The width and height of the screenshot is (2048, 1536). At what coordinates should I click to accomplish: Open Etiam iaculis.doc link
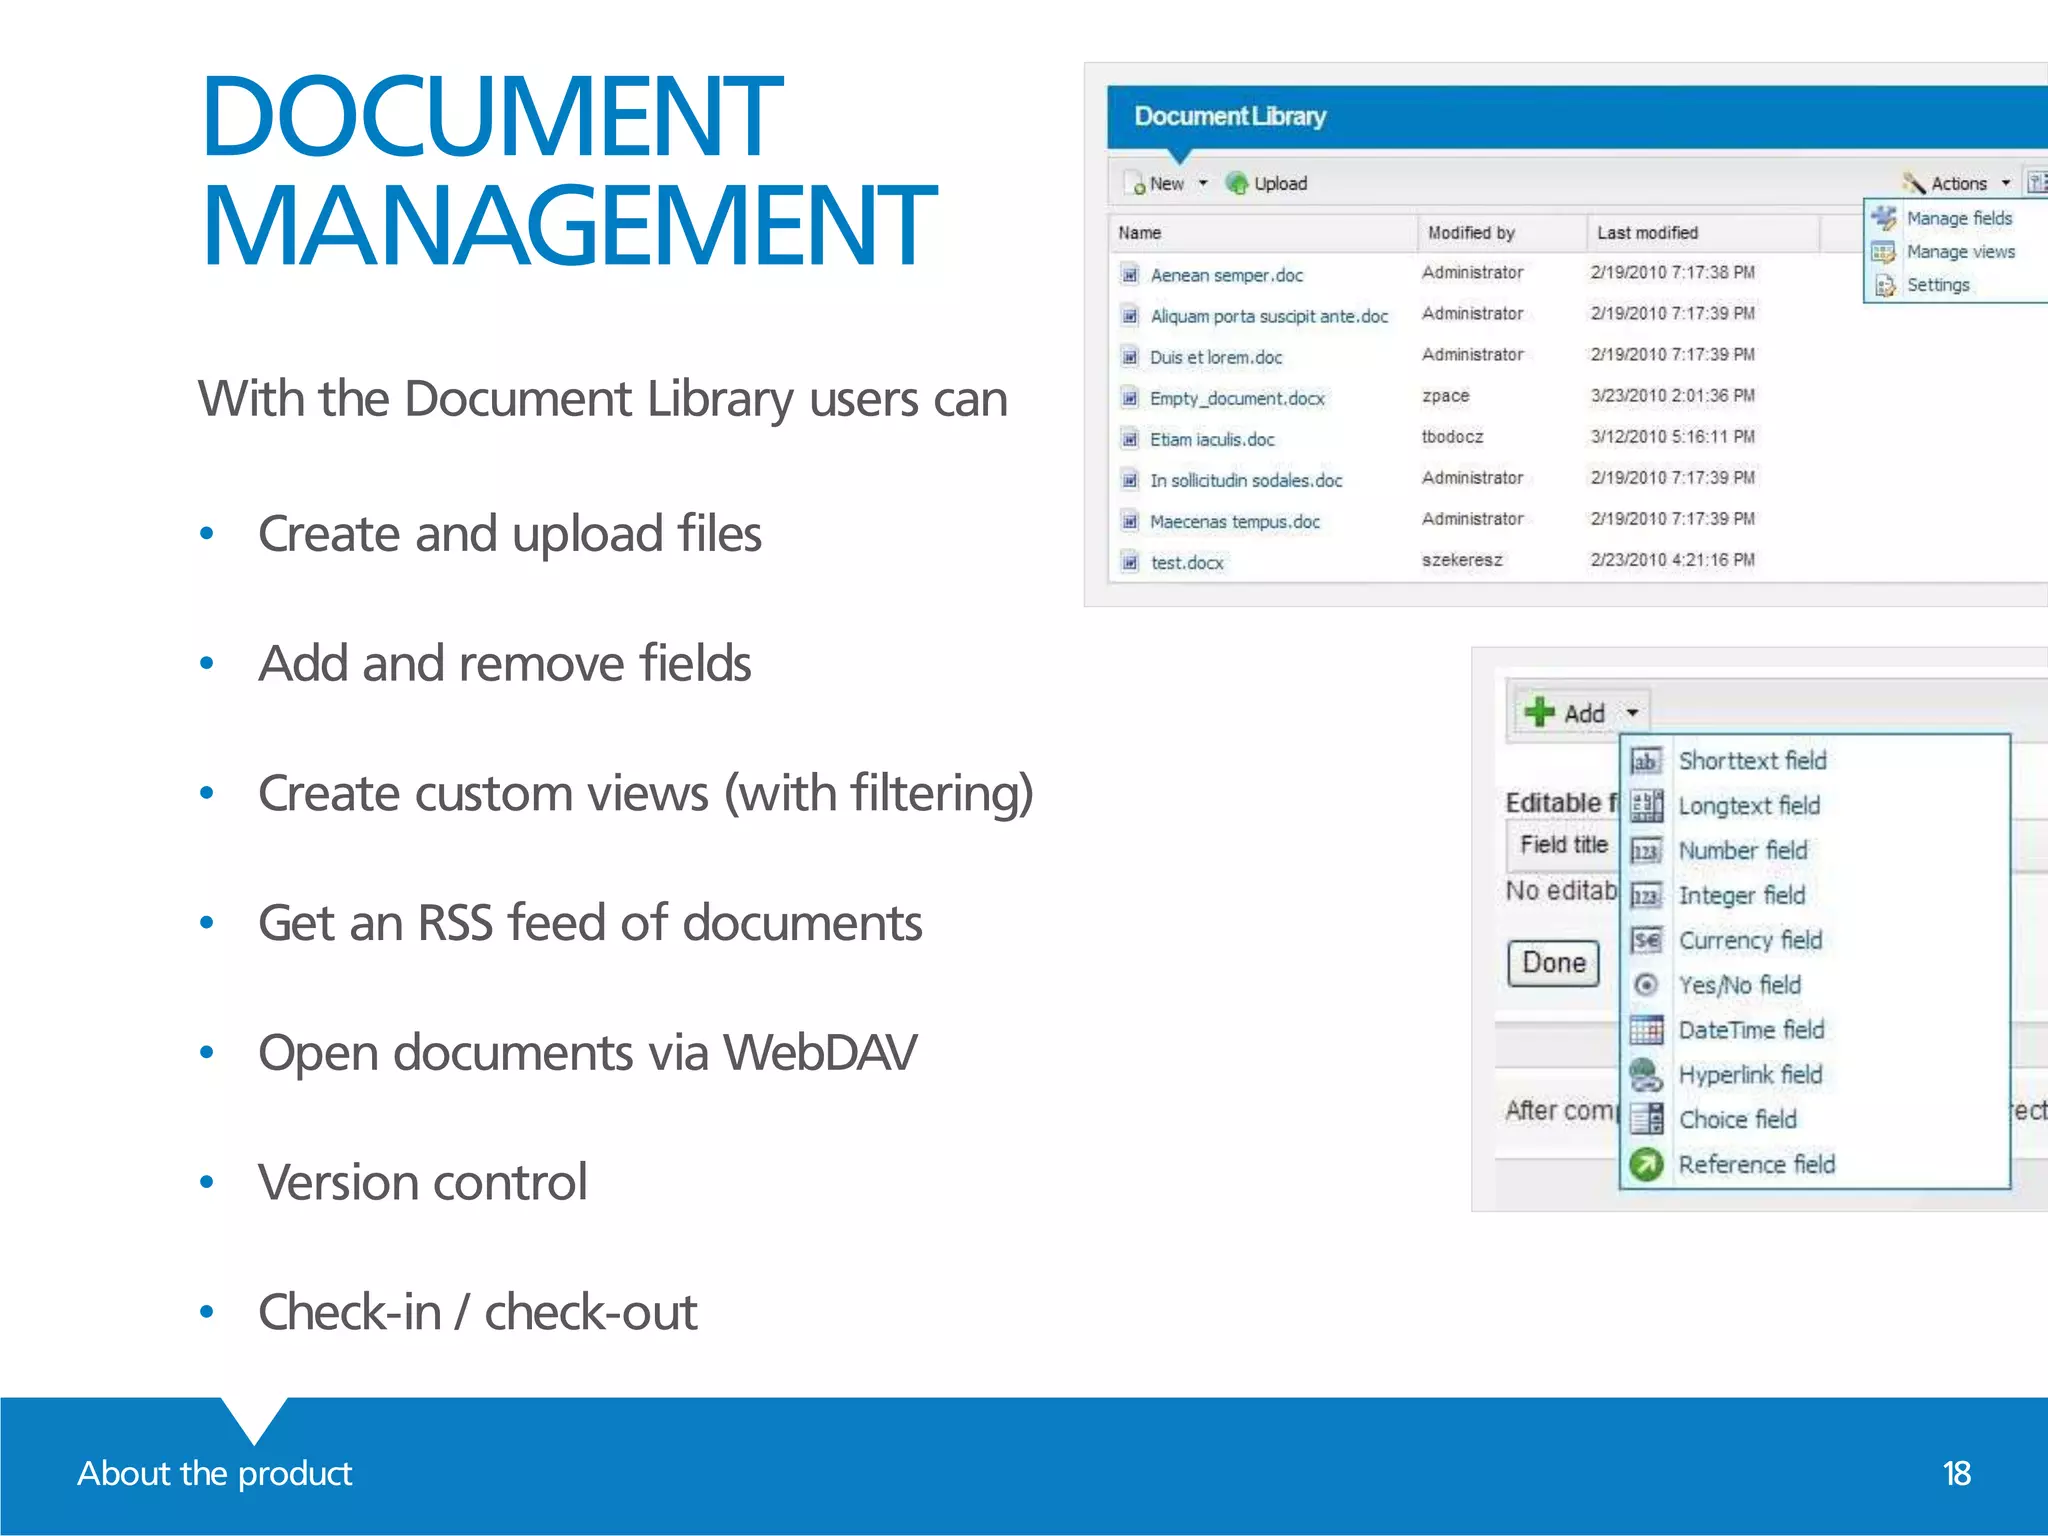pos(1212,439)
